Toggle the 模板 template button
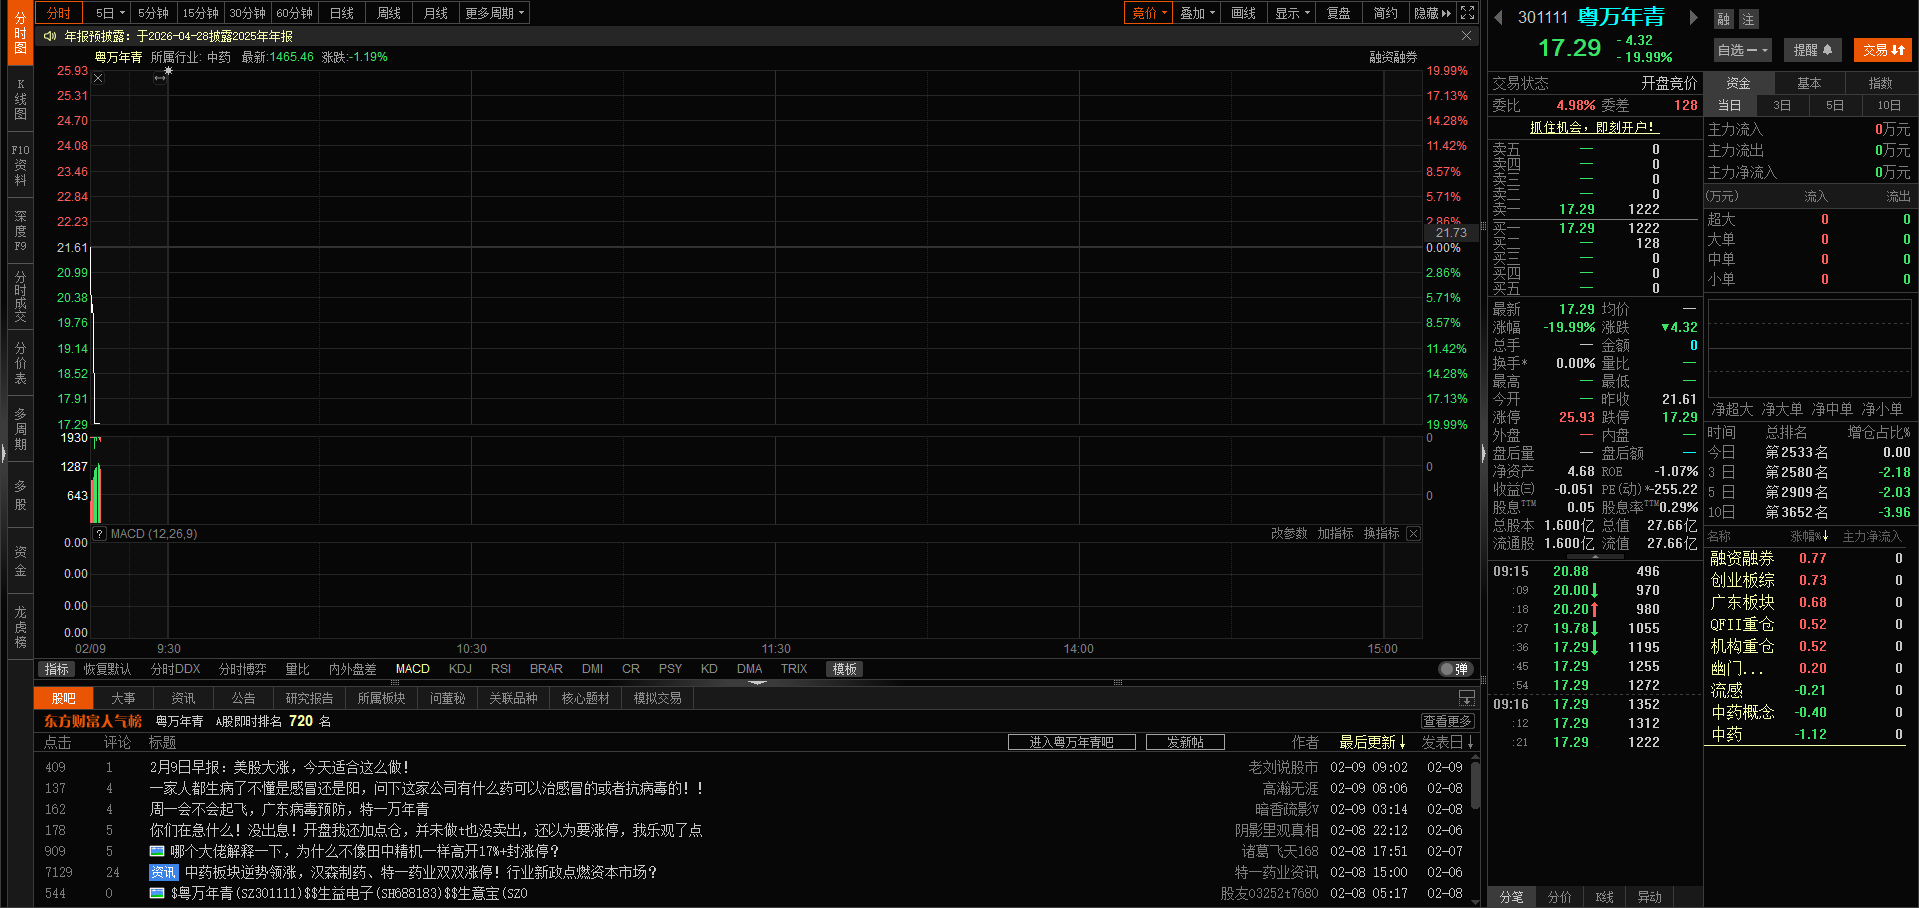Viewport: 1919px width, 908px height. tap(845, 669)
